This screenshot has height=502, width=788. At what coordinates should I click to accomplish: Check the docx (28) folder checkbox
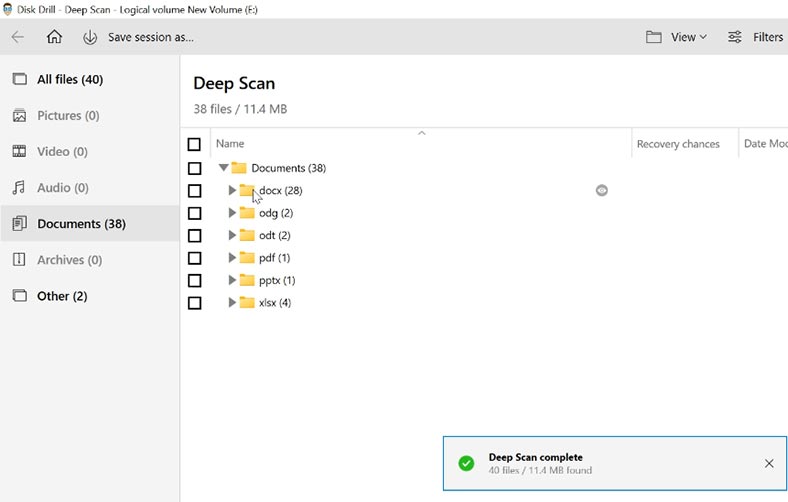click(194, 191)
